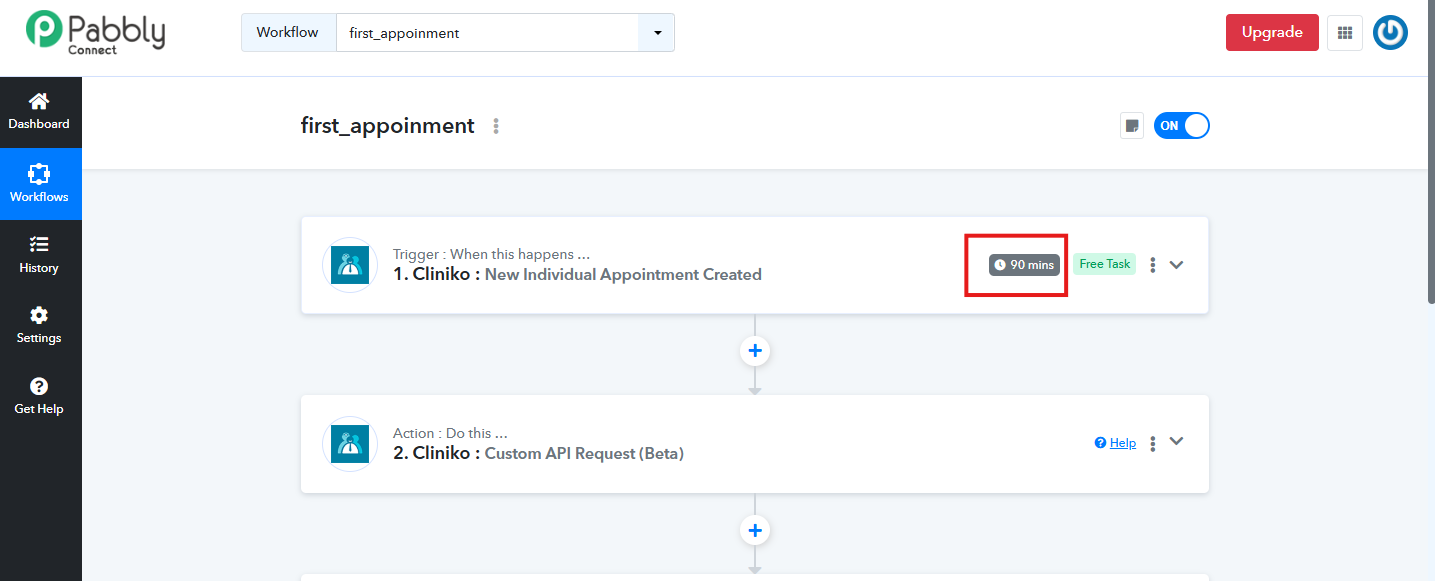
Task: Open the workflow notes icon
Action: (1132, 126)
